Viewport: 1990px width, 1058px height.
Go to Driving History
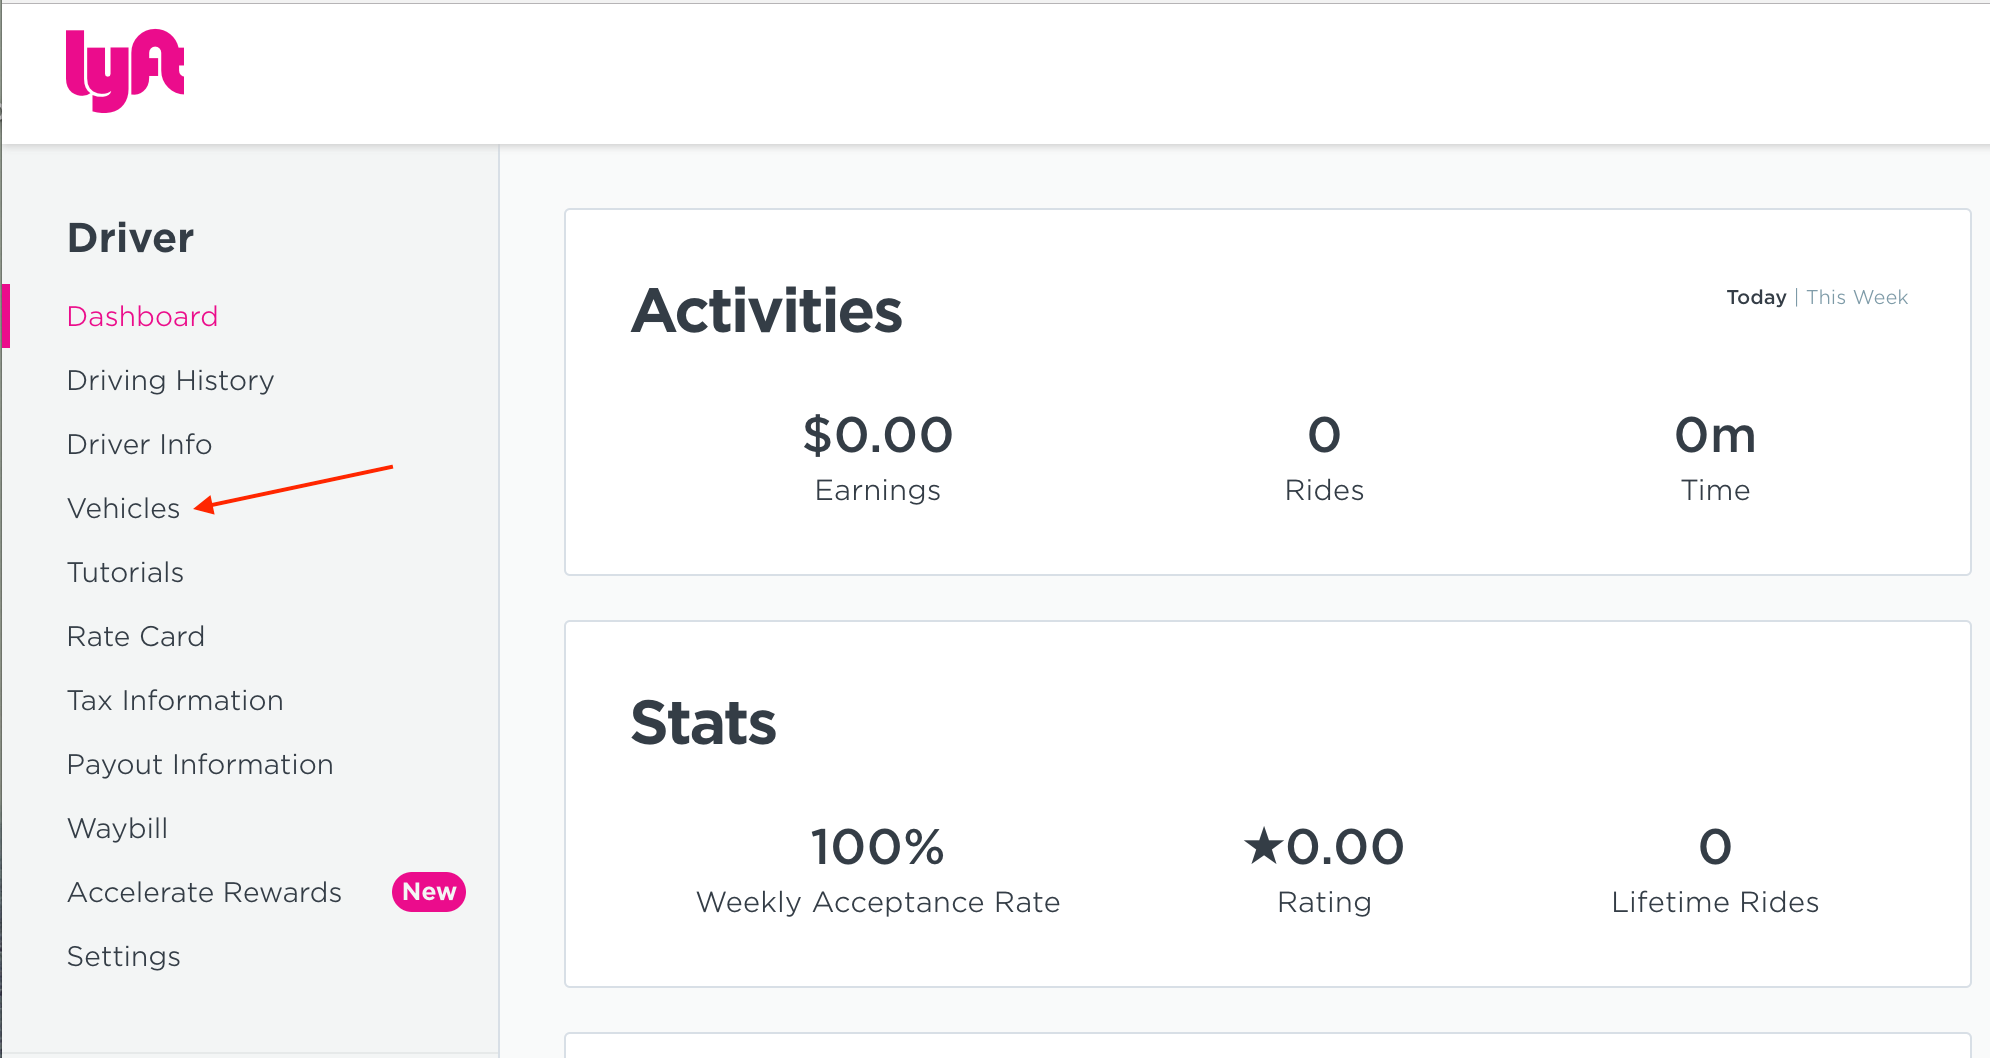click(170, 381)
